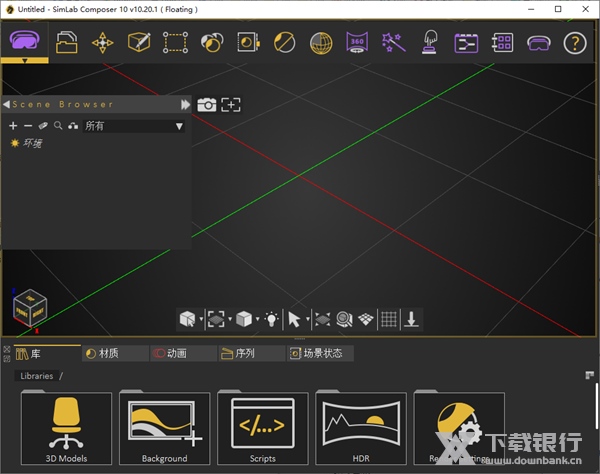Click the plus button in Scene Browser

(x=13, y=126)
